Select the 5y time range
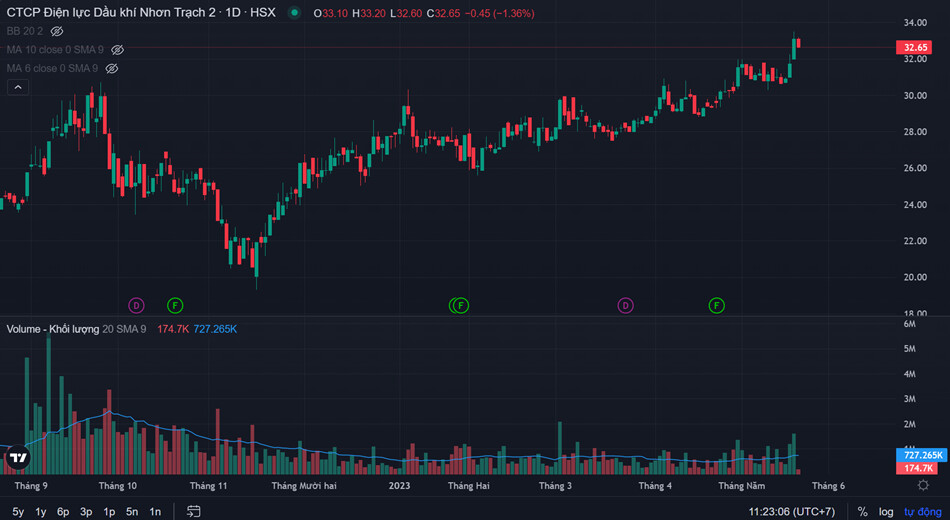The height and width of the screenshot is (520, 950). (18, 511)
